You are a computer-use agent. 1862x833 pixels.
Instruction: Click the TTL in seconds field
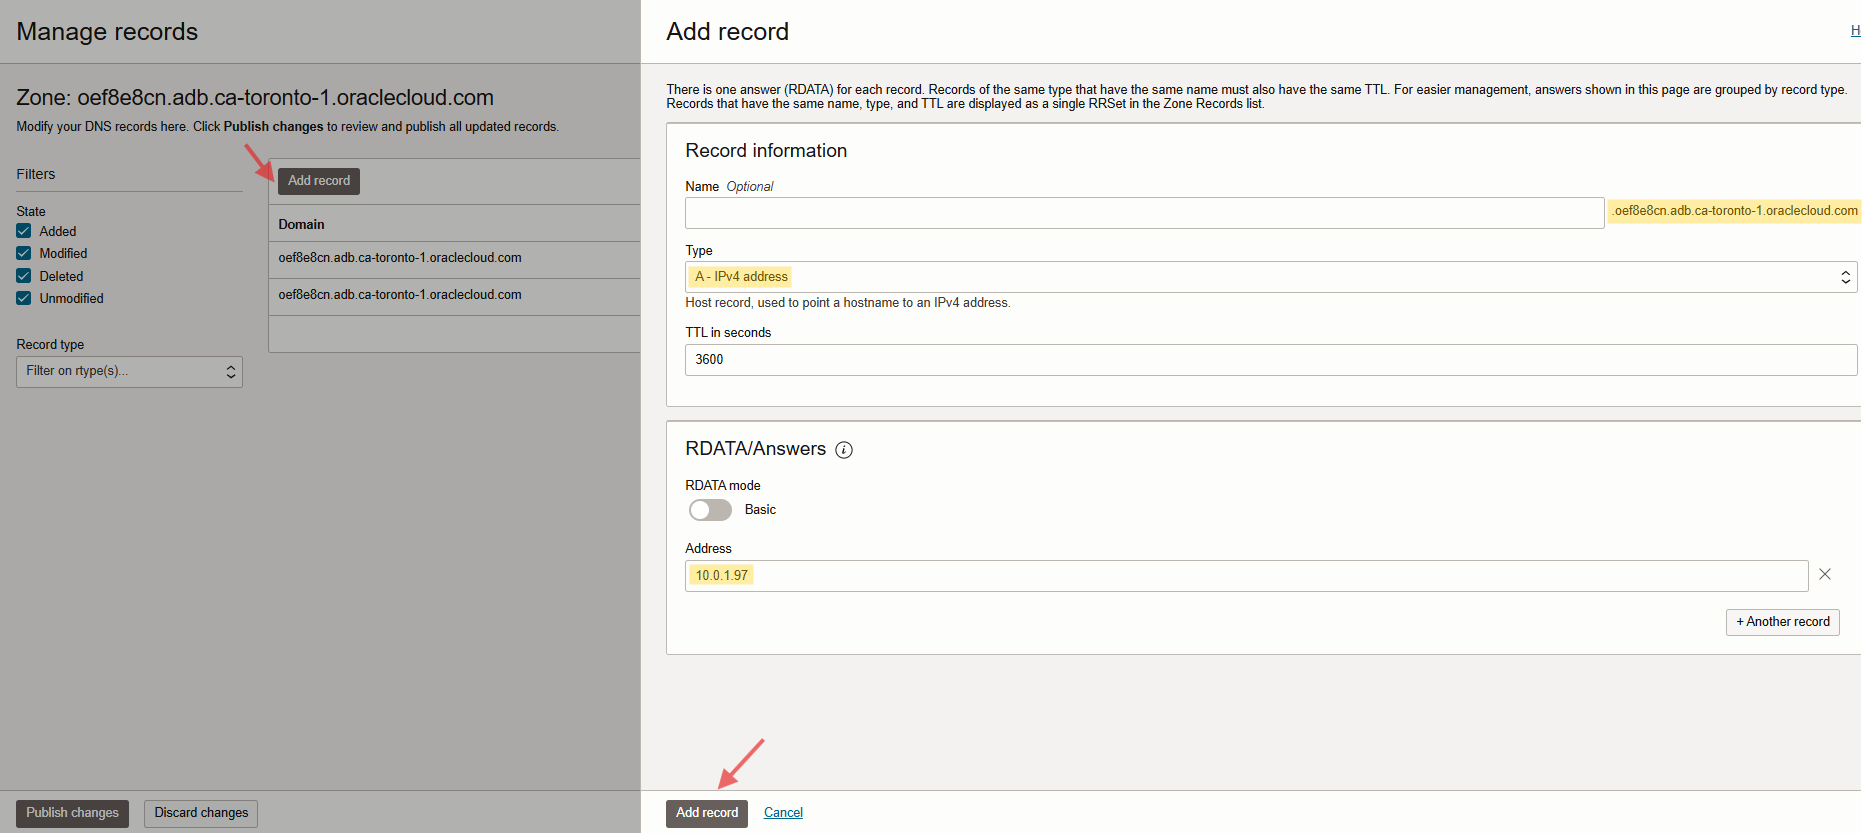(1270, 360)
